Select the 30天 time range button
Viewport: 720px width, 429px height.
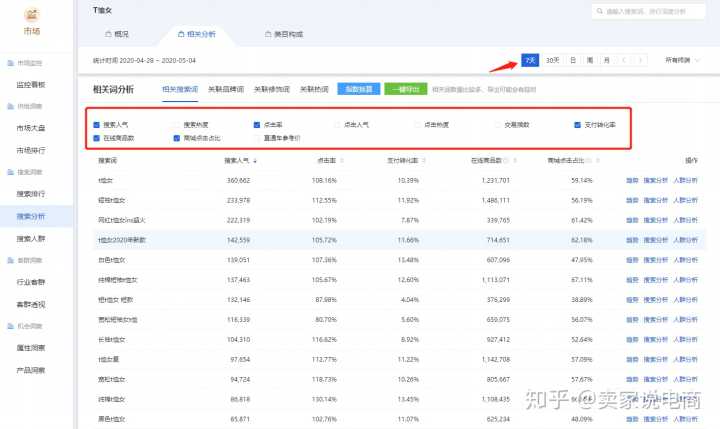(x=552, y=60)
